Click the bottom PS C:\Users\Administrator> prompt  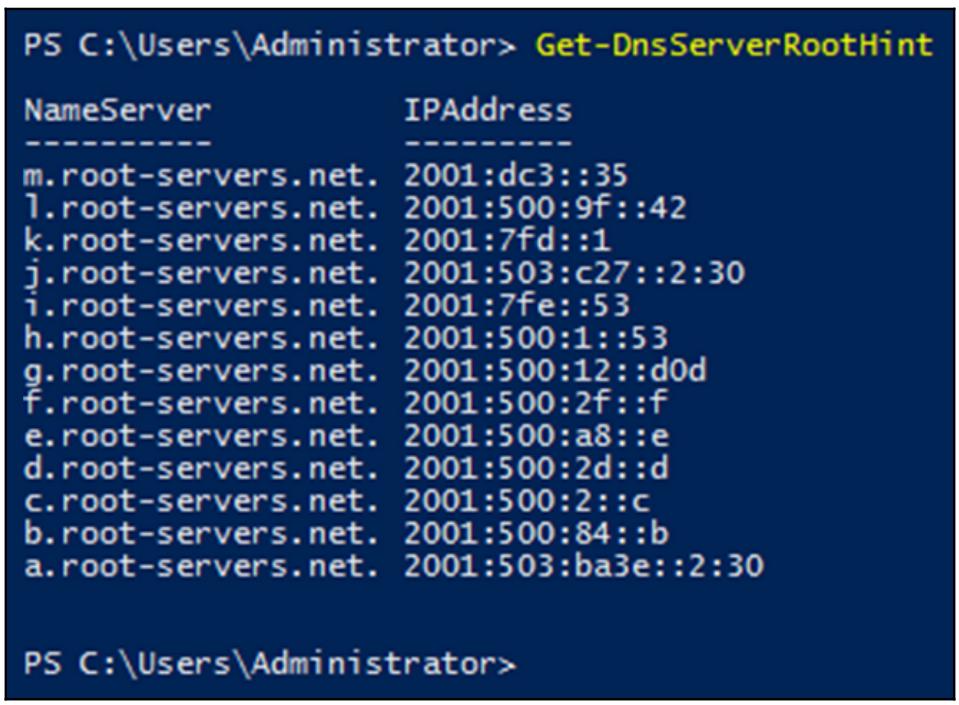coord(270,663)
